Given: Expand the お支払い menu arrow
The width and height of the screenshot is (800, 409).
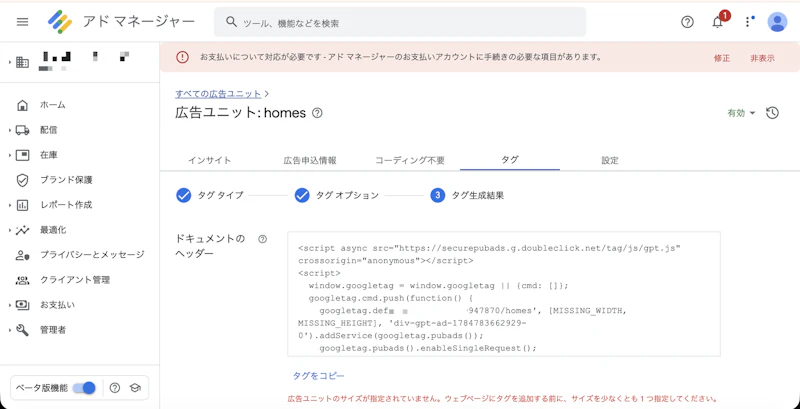Looking at the screenshot, I should coord(10,305).
